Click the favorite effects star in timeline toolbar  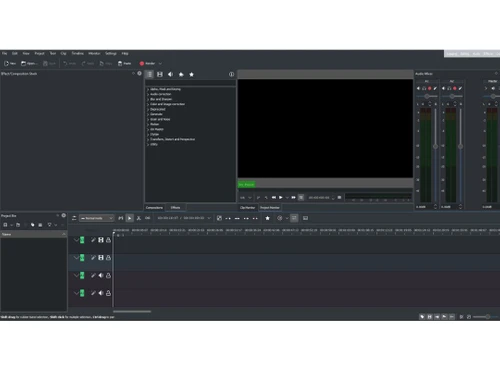click(267, 218)
